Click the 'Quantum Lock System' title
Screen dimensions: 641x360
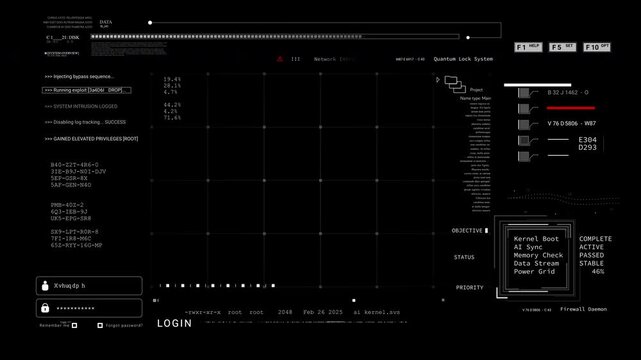[463, 59]
